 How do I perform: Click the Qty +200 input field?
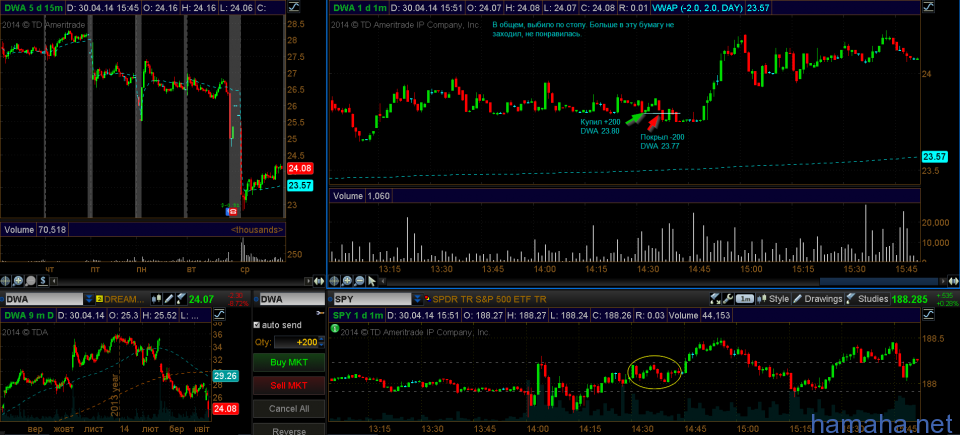coord(296,342)
